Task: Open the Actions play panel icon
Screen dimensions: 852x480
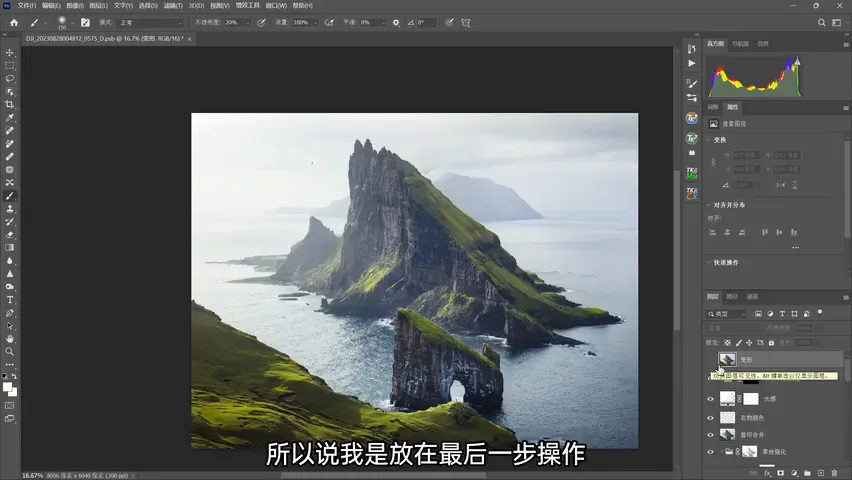Action: (692, 63)
